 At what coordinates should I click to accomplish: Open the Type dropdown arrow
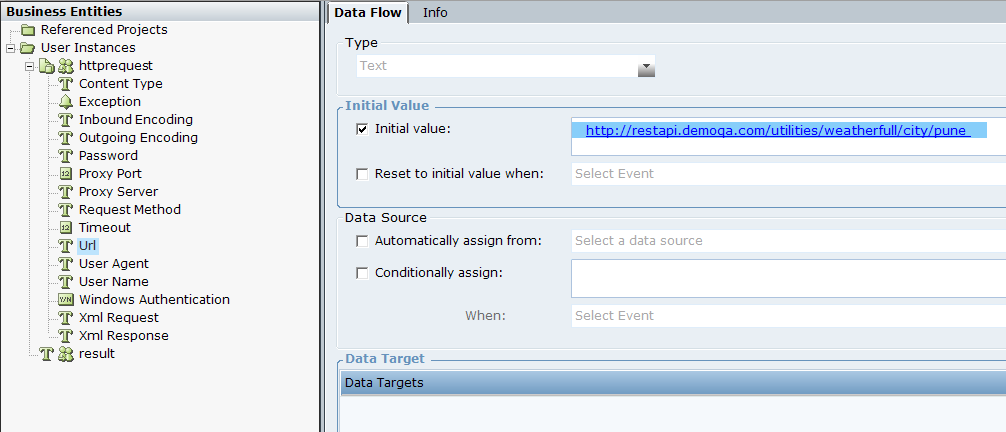[x=646, y=68]
